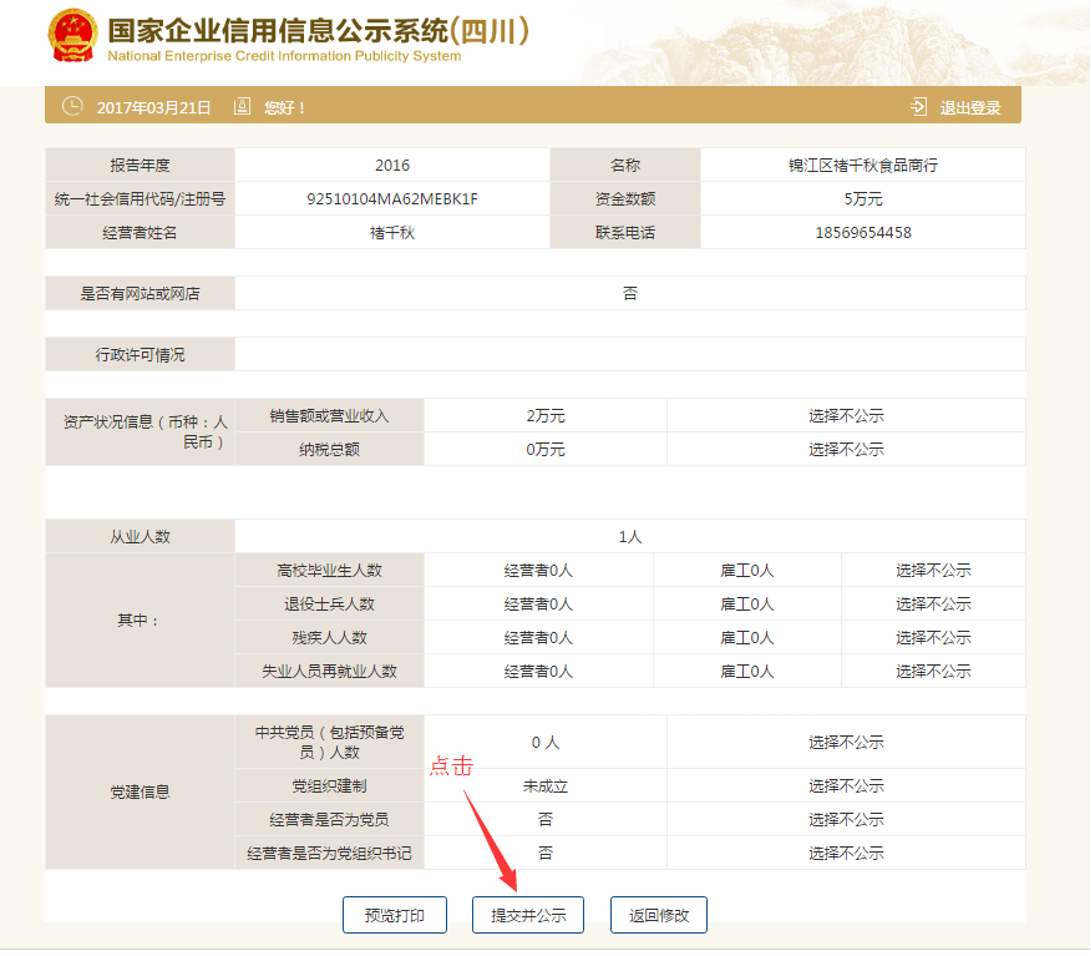The image size is (1091, 956).
Task: Click the 提交并公示 submit button
Action: click(x=527, y=914)
